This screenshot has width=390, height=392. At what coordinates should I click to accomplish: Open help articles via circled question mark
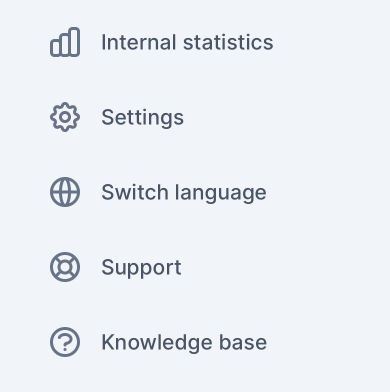point(65,342)
